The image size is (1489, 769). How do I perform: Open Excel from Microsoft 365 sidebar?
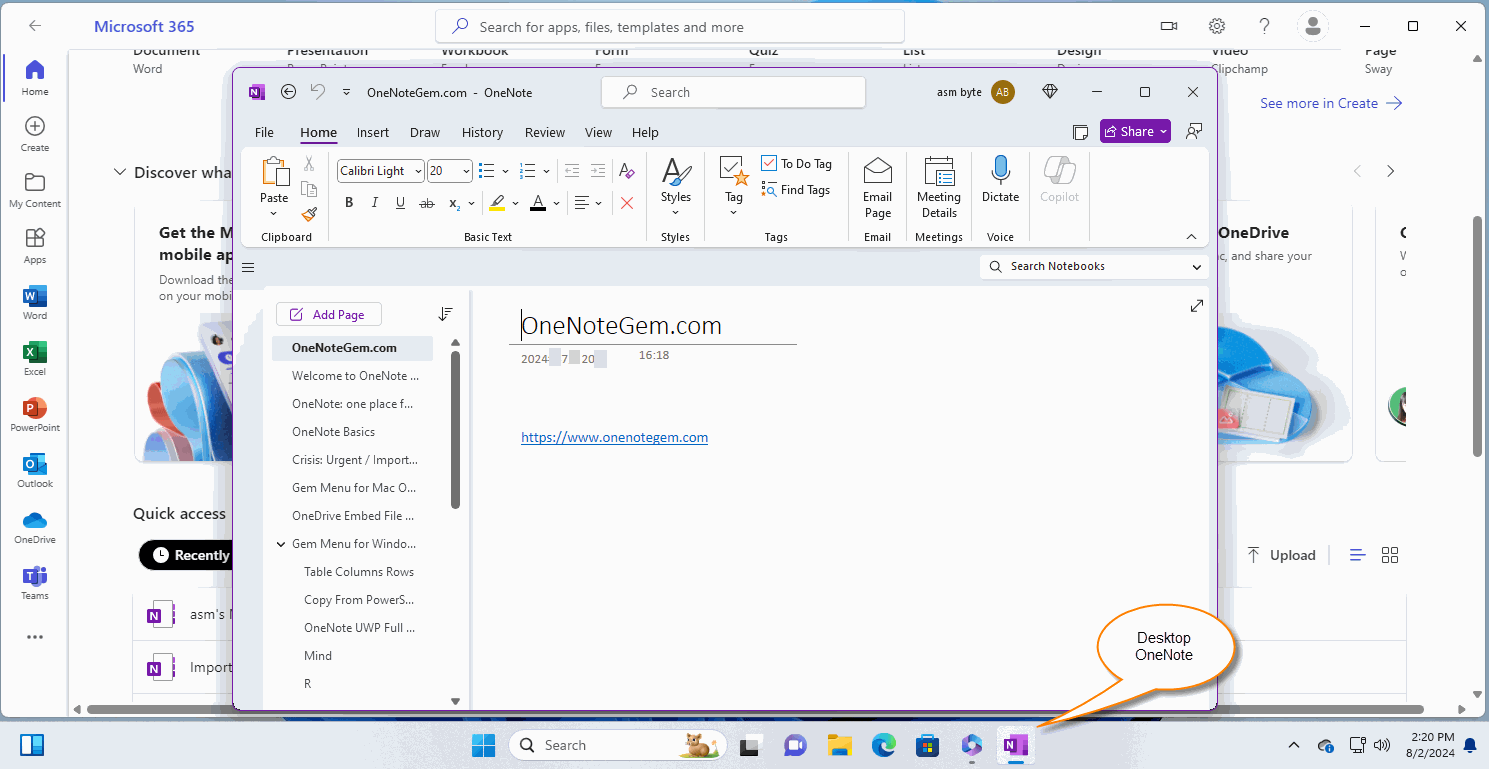pyautogui.click(x=35, y=359)
